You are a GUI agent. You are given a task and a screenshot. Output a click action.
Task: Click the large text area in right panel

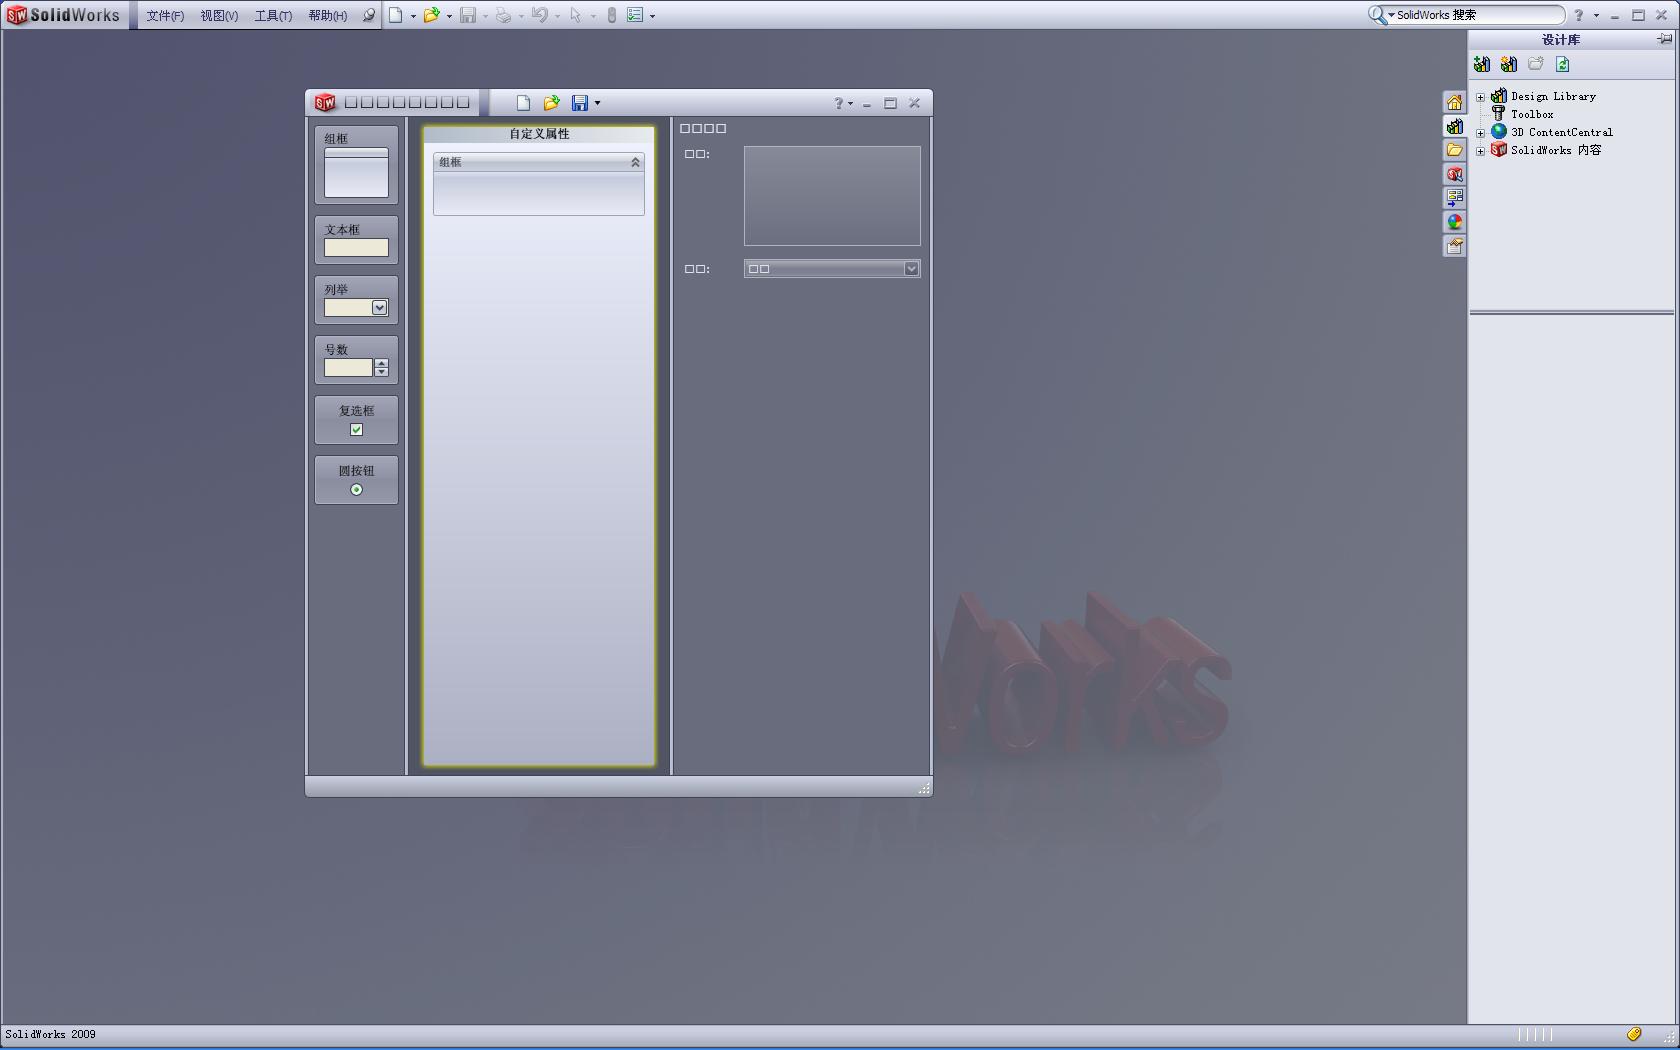832,196
